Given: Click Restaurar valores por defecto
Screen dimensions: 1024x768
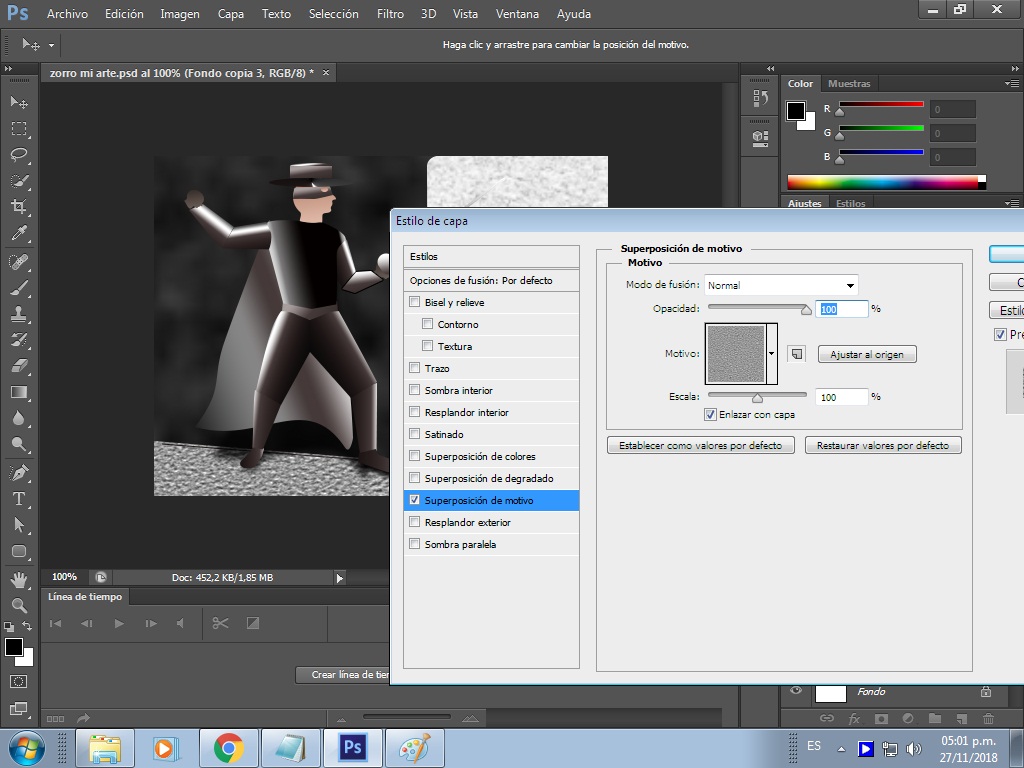Looking at the screenshot, I should [883, 445].
